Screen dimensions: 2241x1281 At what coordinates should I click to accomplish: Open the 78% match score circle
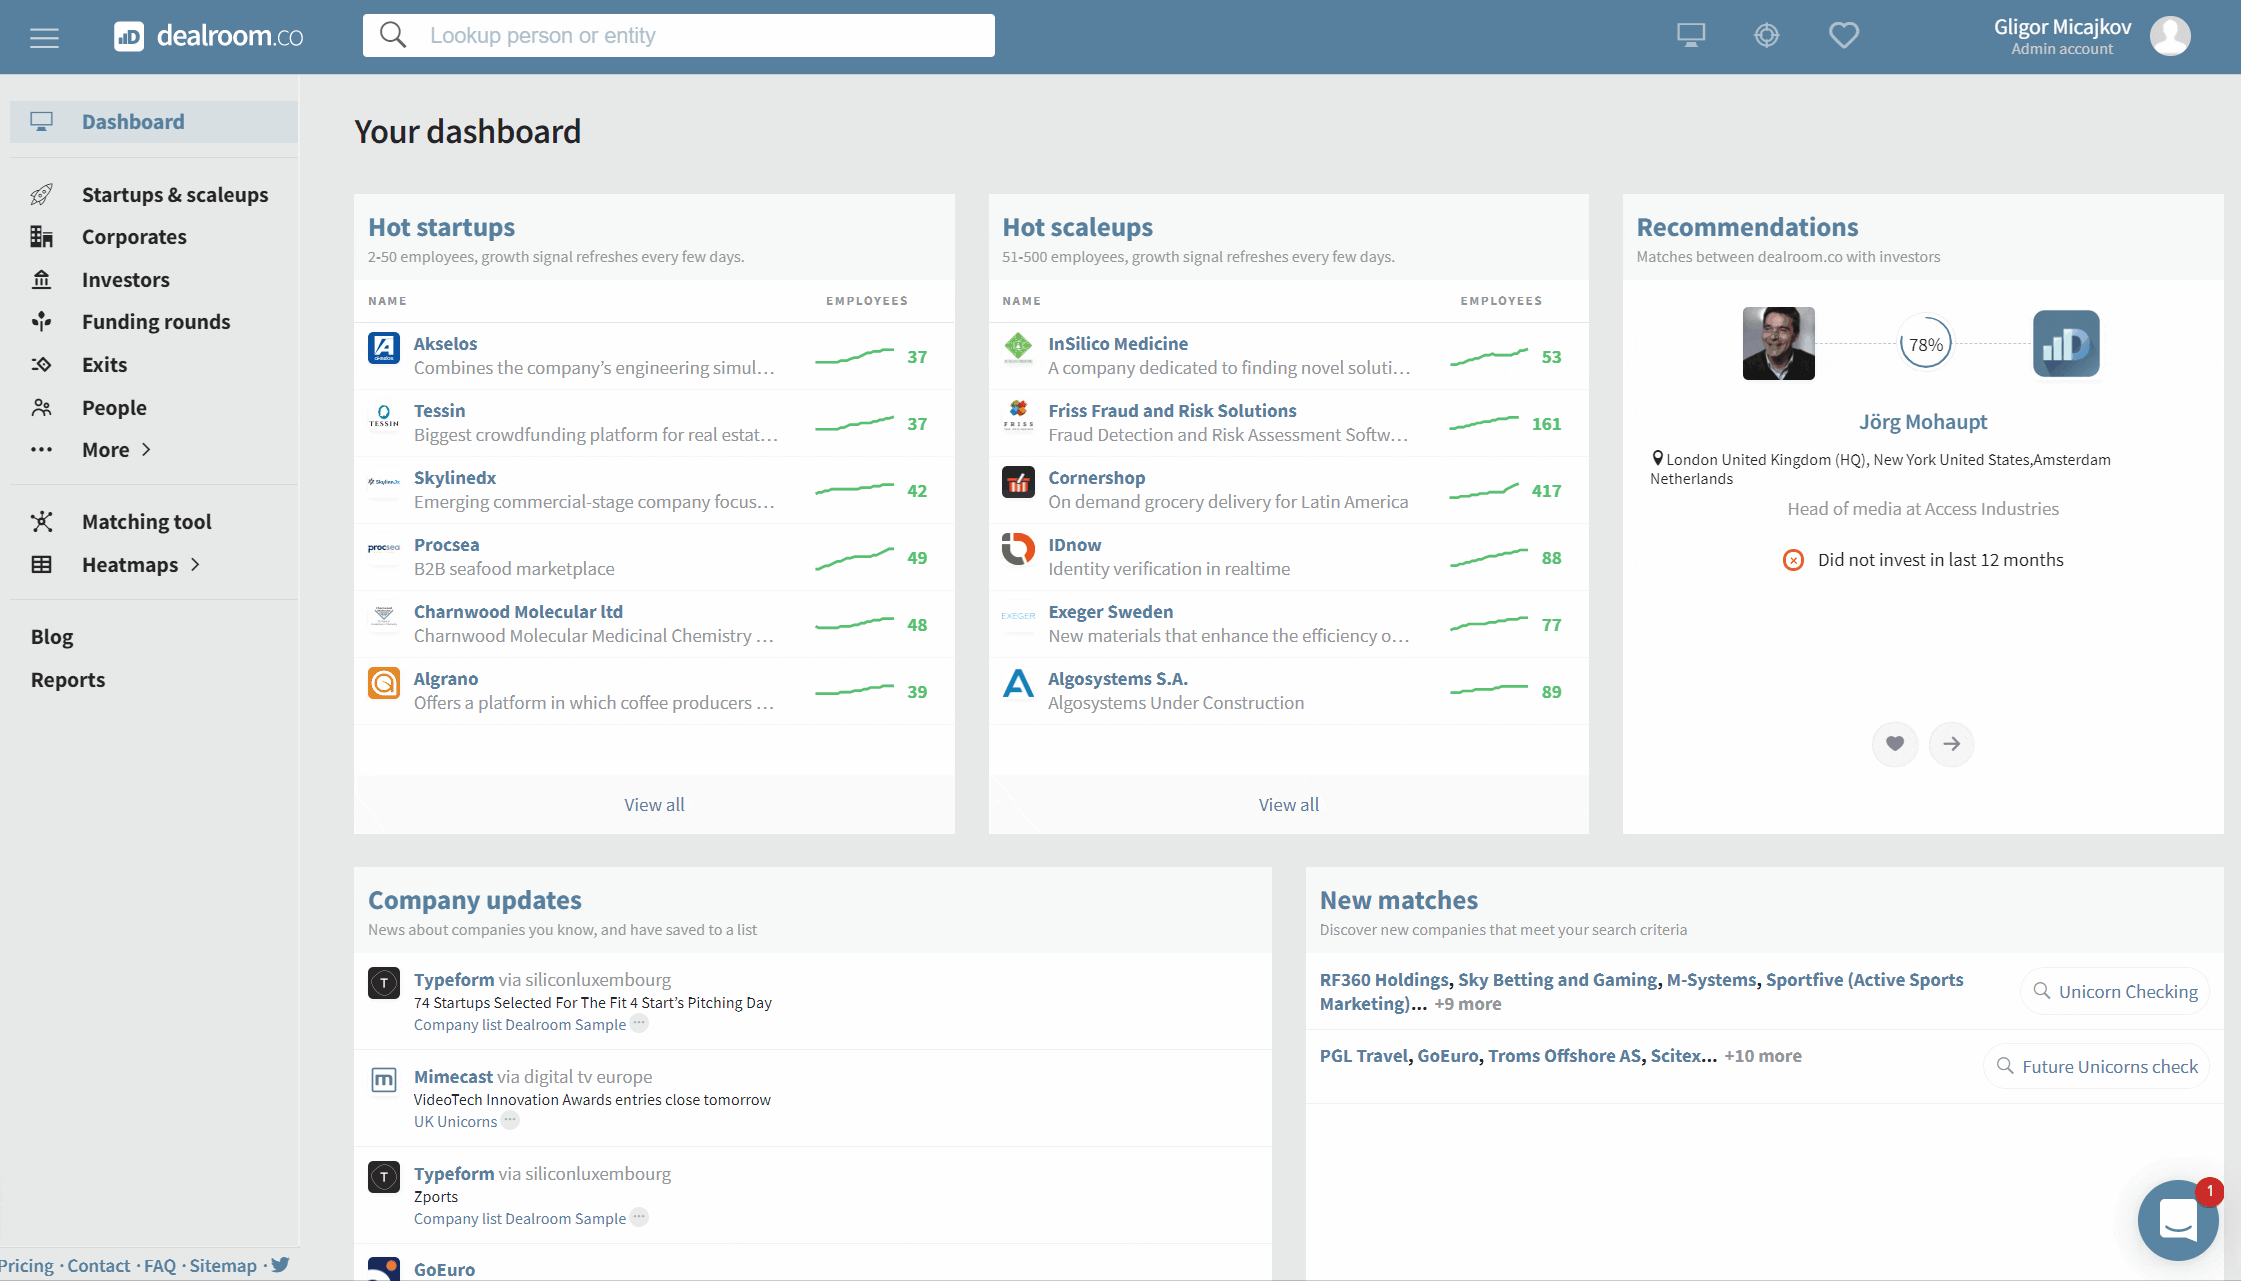(x=1925, y=344)
